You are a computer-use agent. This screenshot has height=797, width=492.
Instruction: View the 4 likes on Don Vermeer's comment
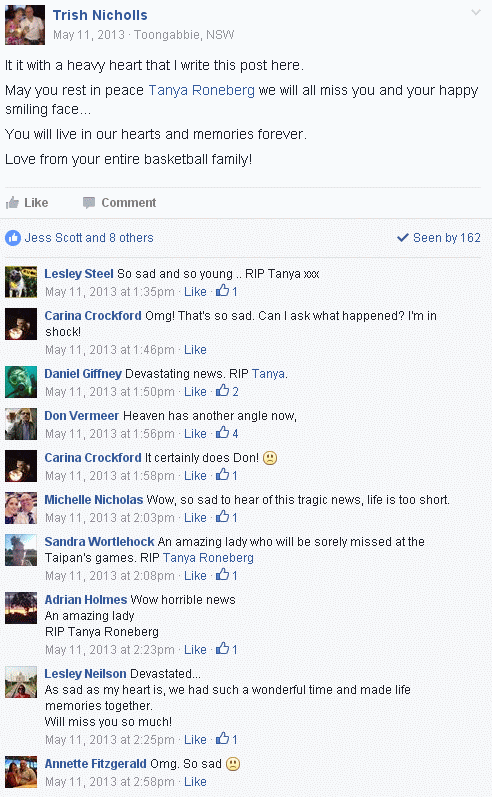click(x=227, y=434)
